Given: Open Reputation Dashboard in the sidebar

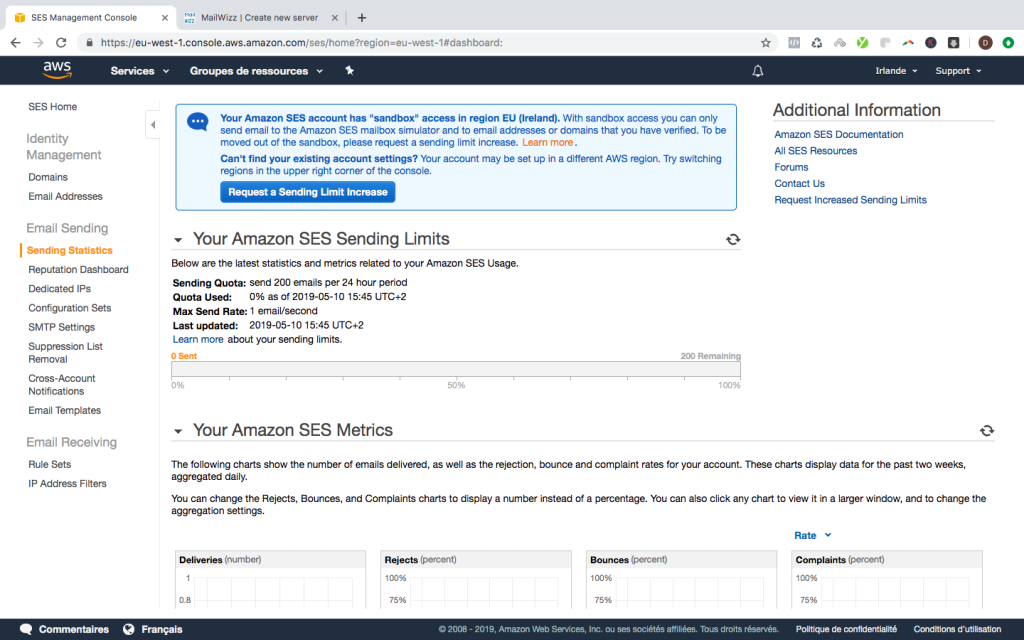Looking at the screenshot, I should (78, 270).
